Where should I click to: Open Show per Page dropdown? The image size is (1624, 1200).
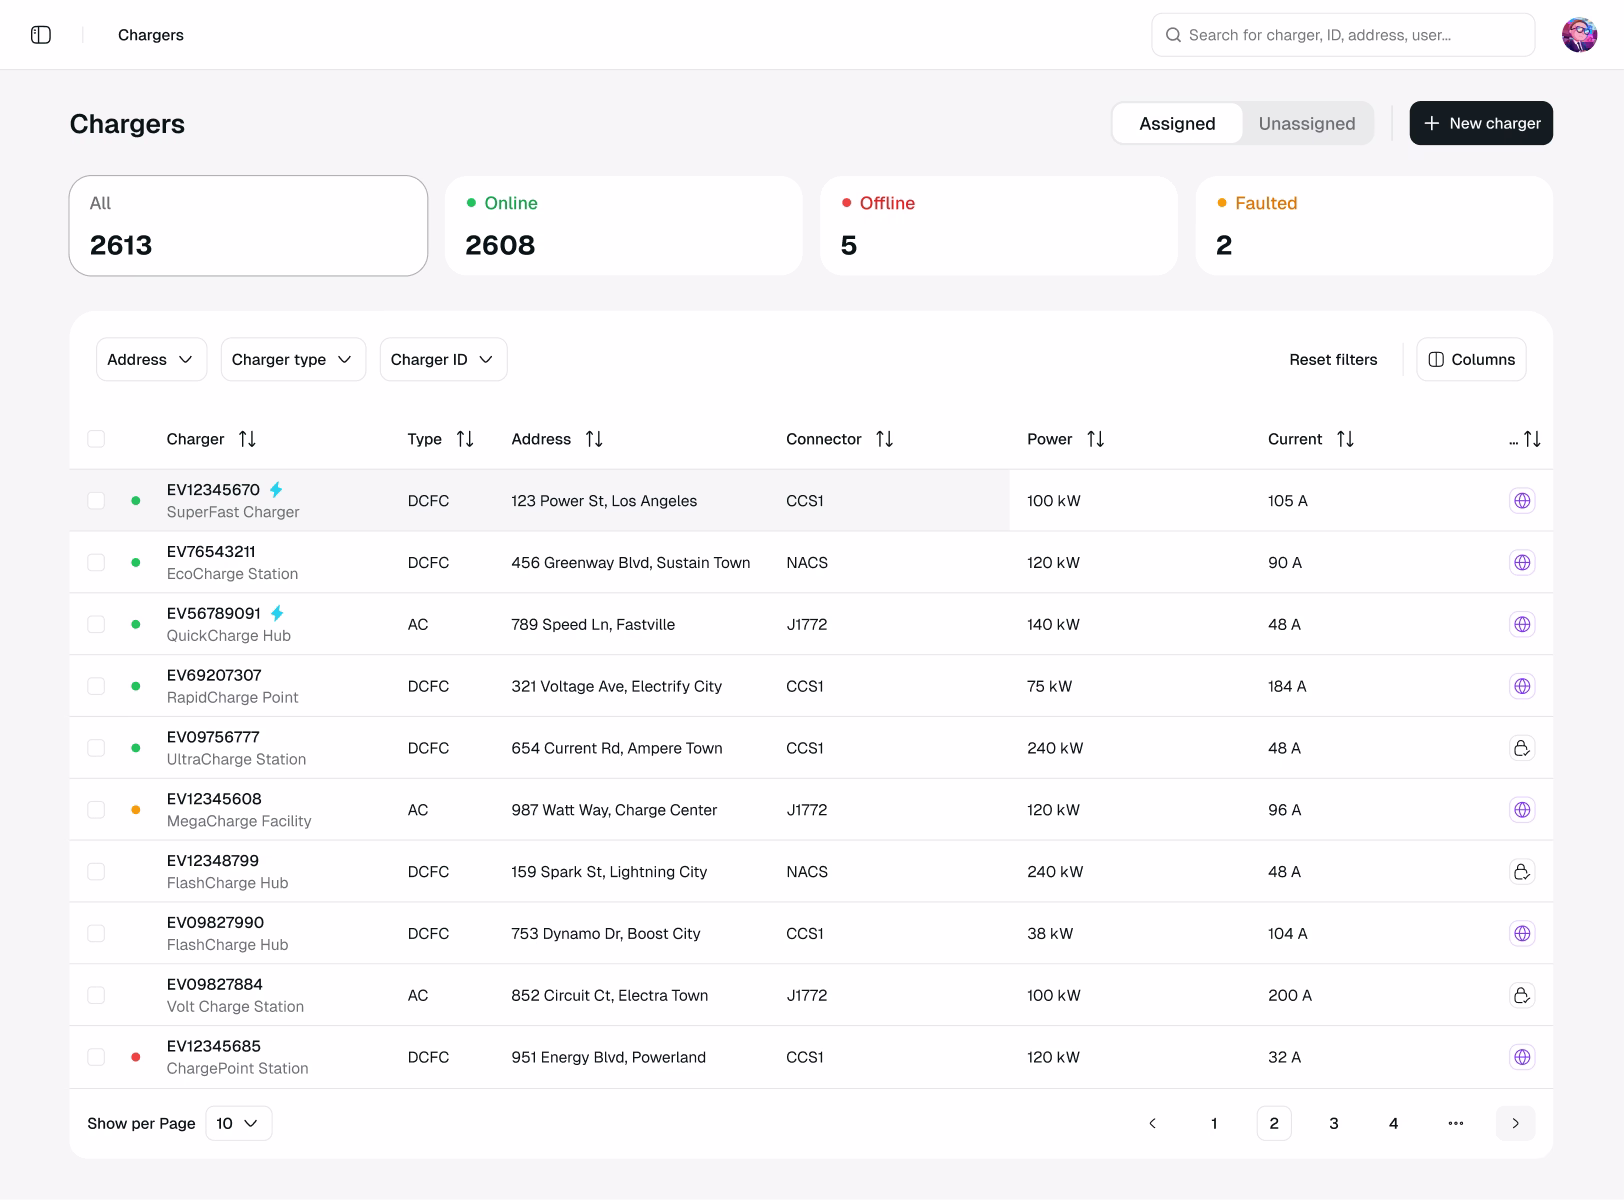tap(238, 1123)
